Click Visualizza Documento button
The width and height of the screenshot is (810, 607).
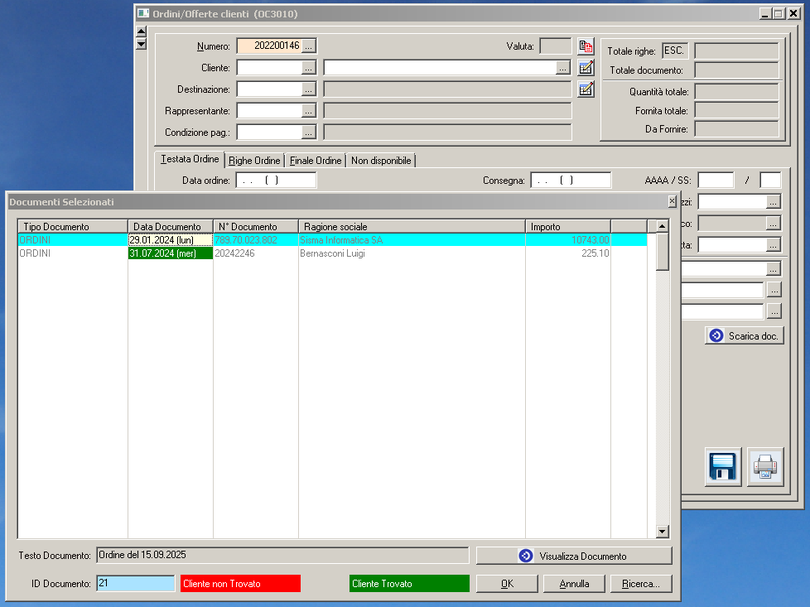tap(573, 556)
